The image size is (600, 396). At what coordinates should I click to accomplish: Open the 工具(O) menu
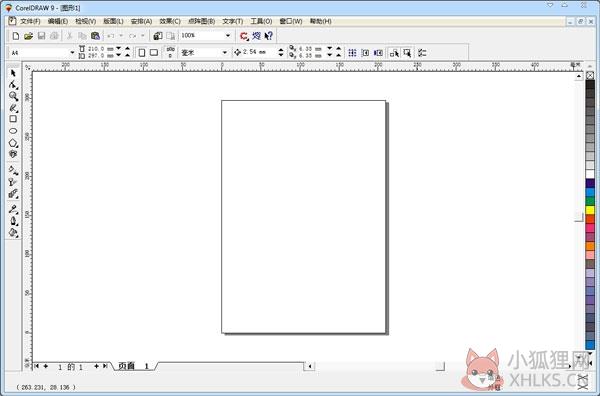click(x=261, y=21)
